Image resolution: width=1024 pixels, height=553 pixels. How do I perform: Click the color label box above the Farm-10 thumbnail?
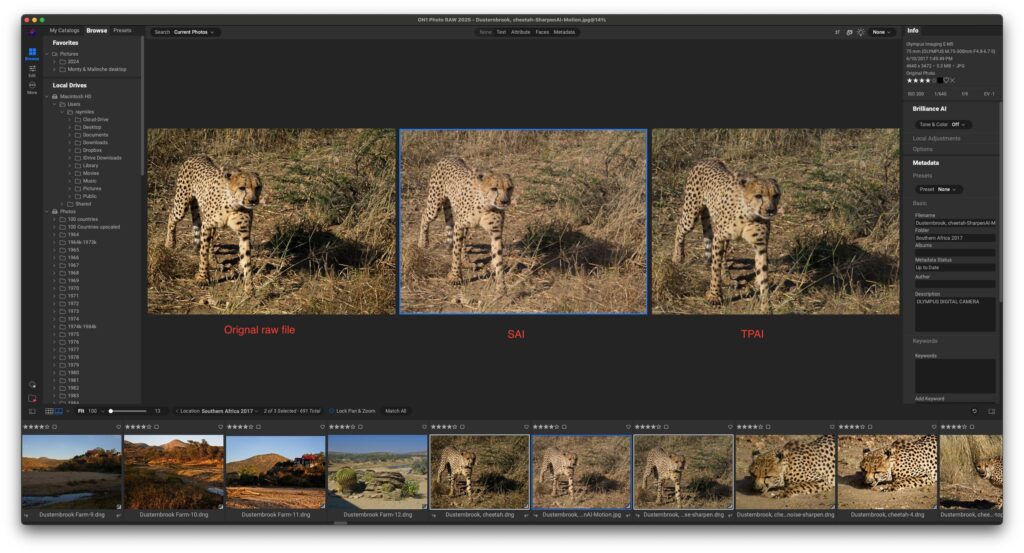(x=157, y=427)
